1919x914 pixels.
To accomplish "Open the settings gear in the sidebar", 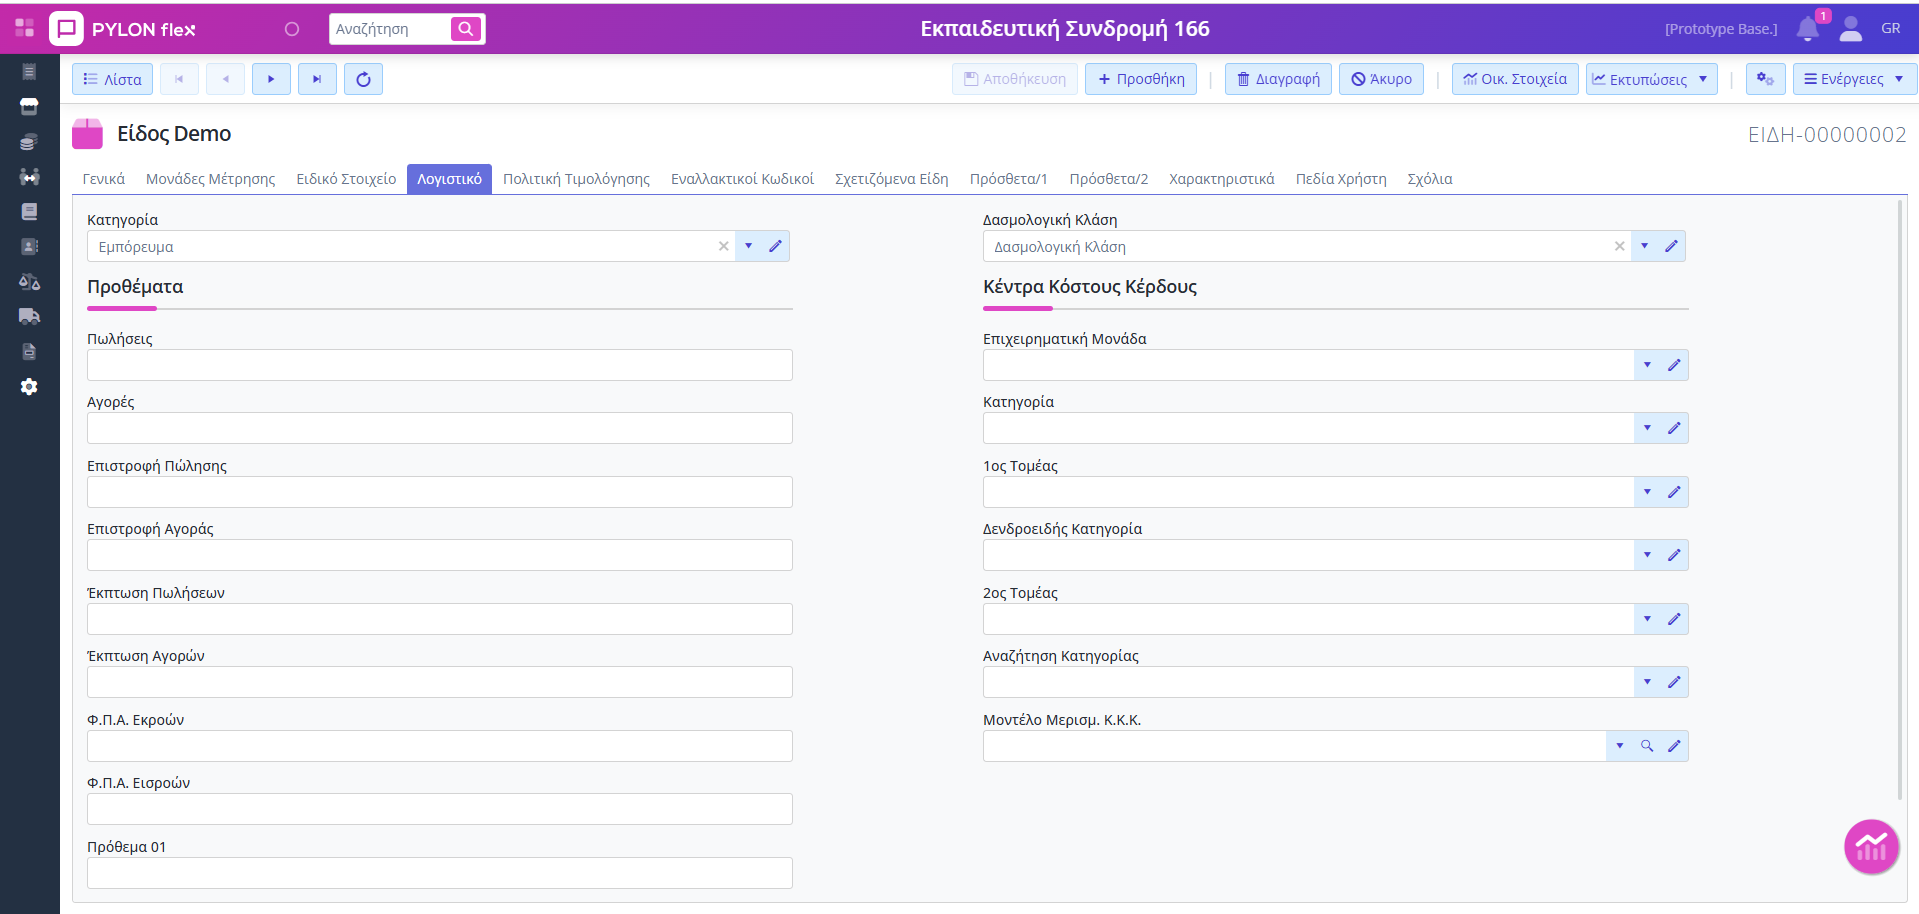I will click(29, 386).
